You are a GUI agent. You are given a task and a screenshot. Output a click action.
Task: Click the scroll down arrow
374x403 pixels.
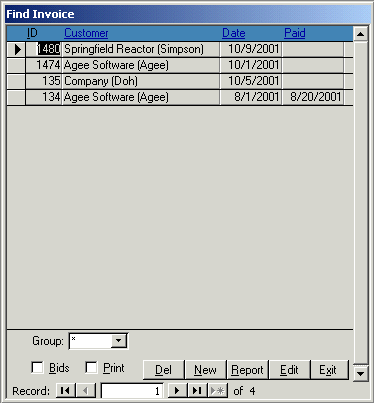pyautogui.click(x=361, y=374)
